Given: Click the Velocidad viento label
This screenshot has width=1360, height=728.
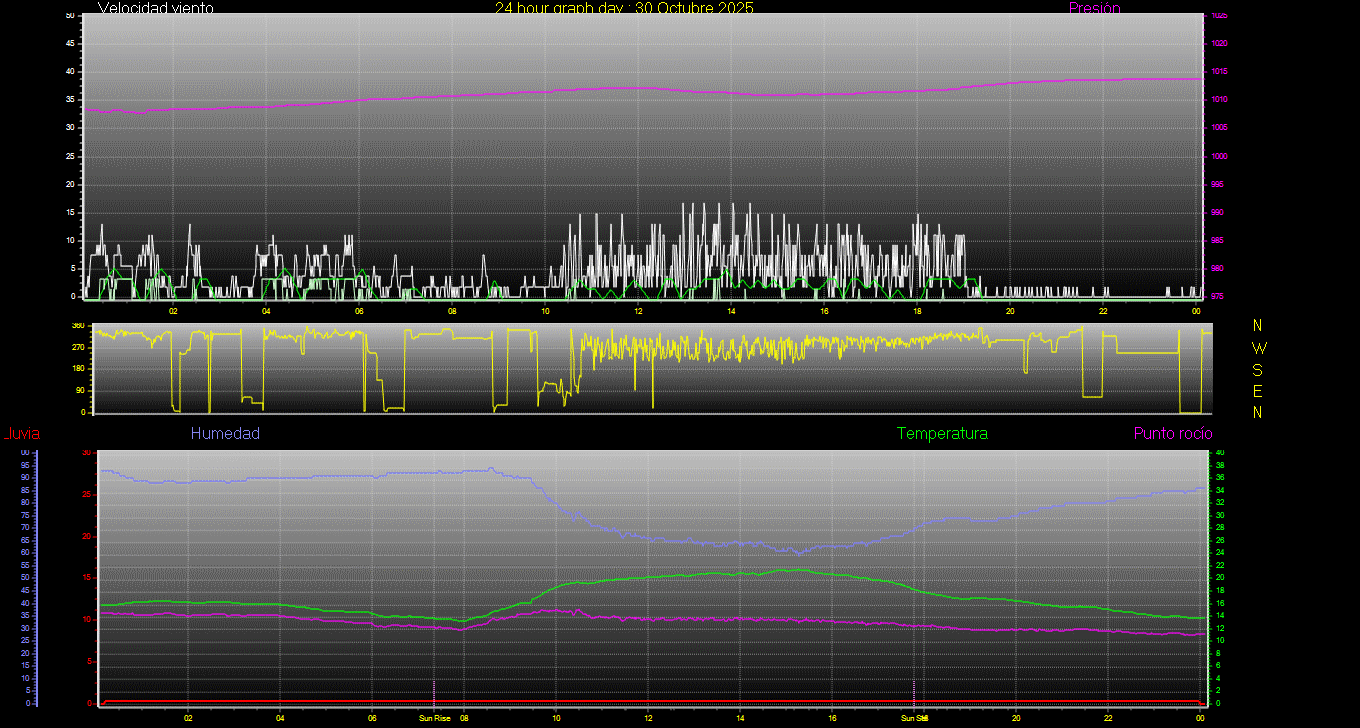Looking at the screenshot, I should coord(155,8).
